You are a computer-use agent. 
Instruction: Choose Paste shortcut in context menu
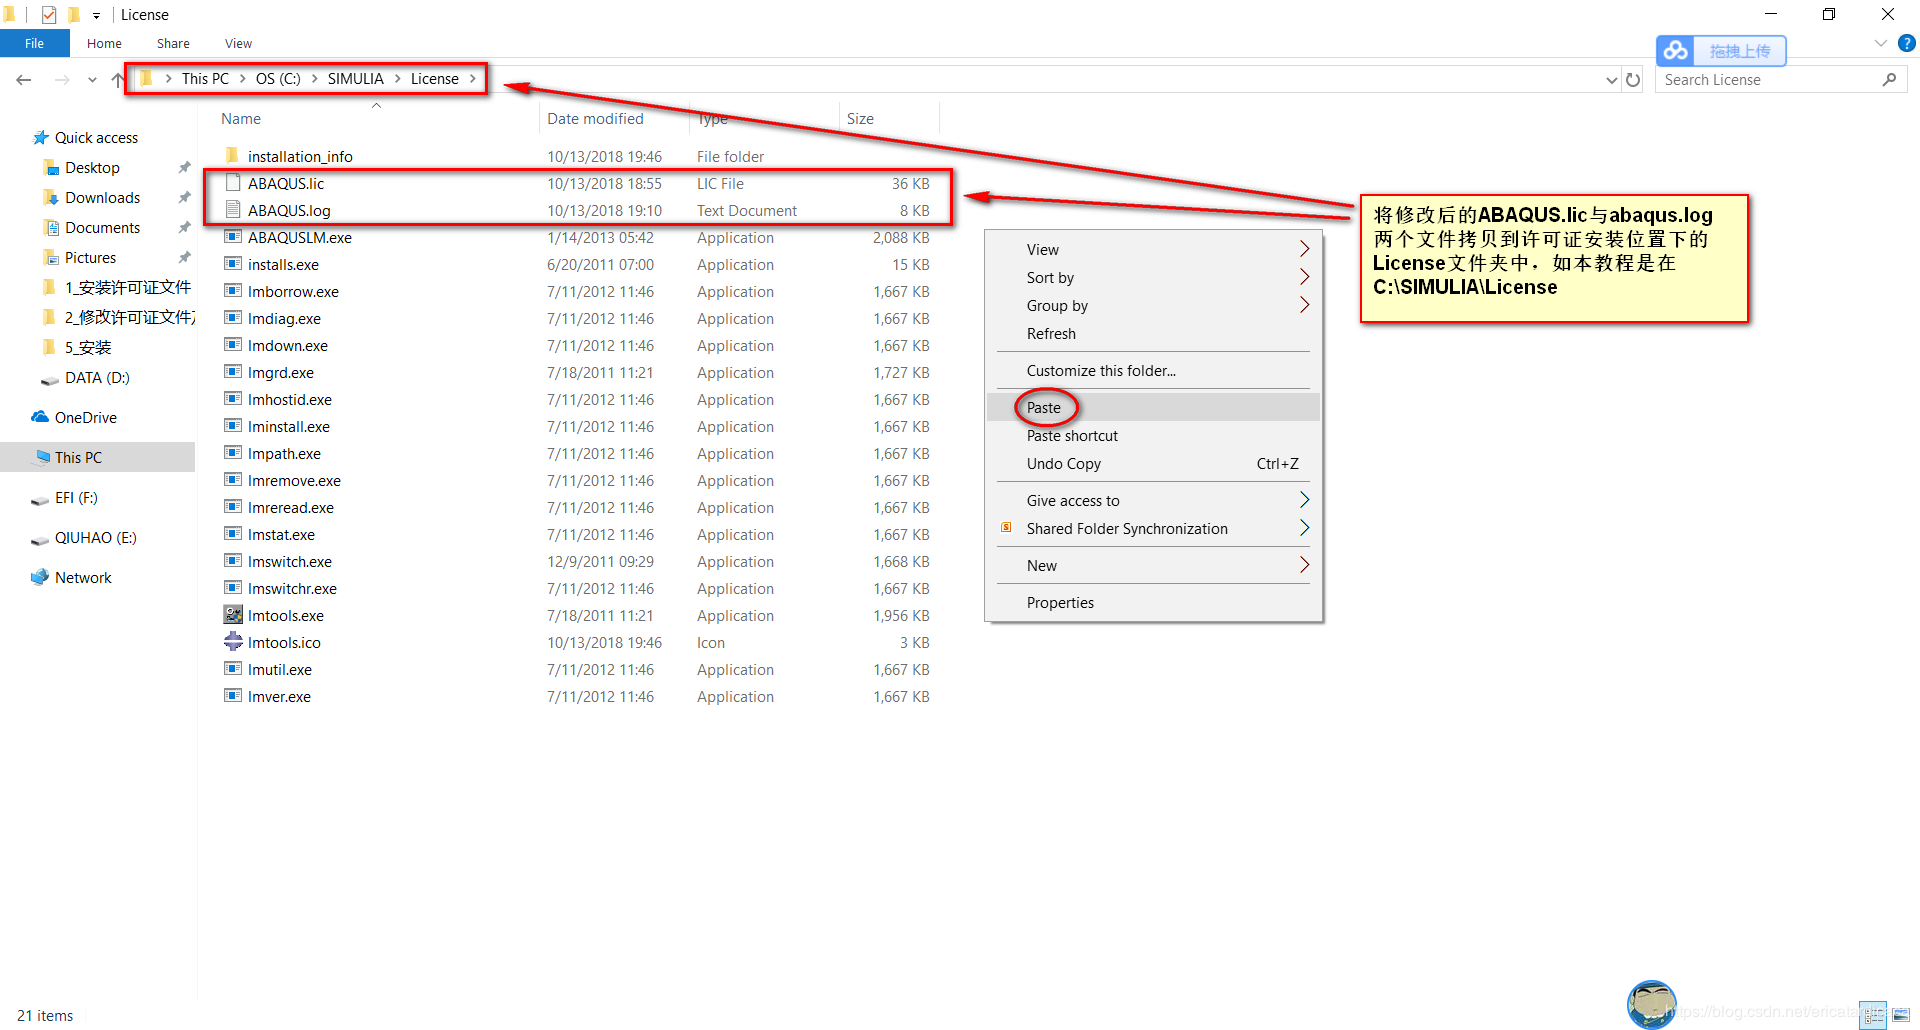(1153, 436)
